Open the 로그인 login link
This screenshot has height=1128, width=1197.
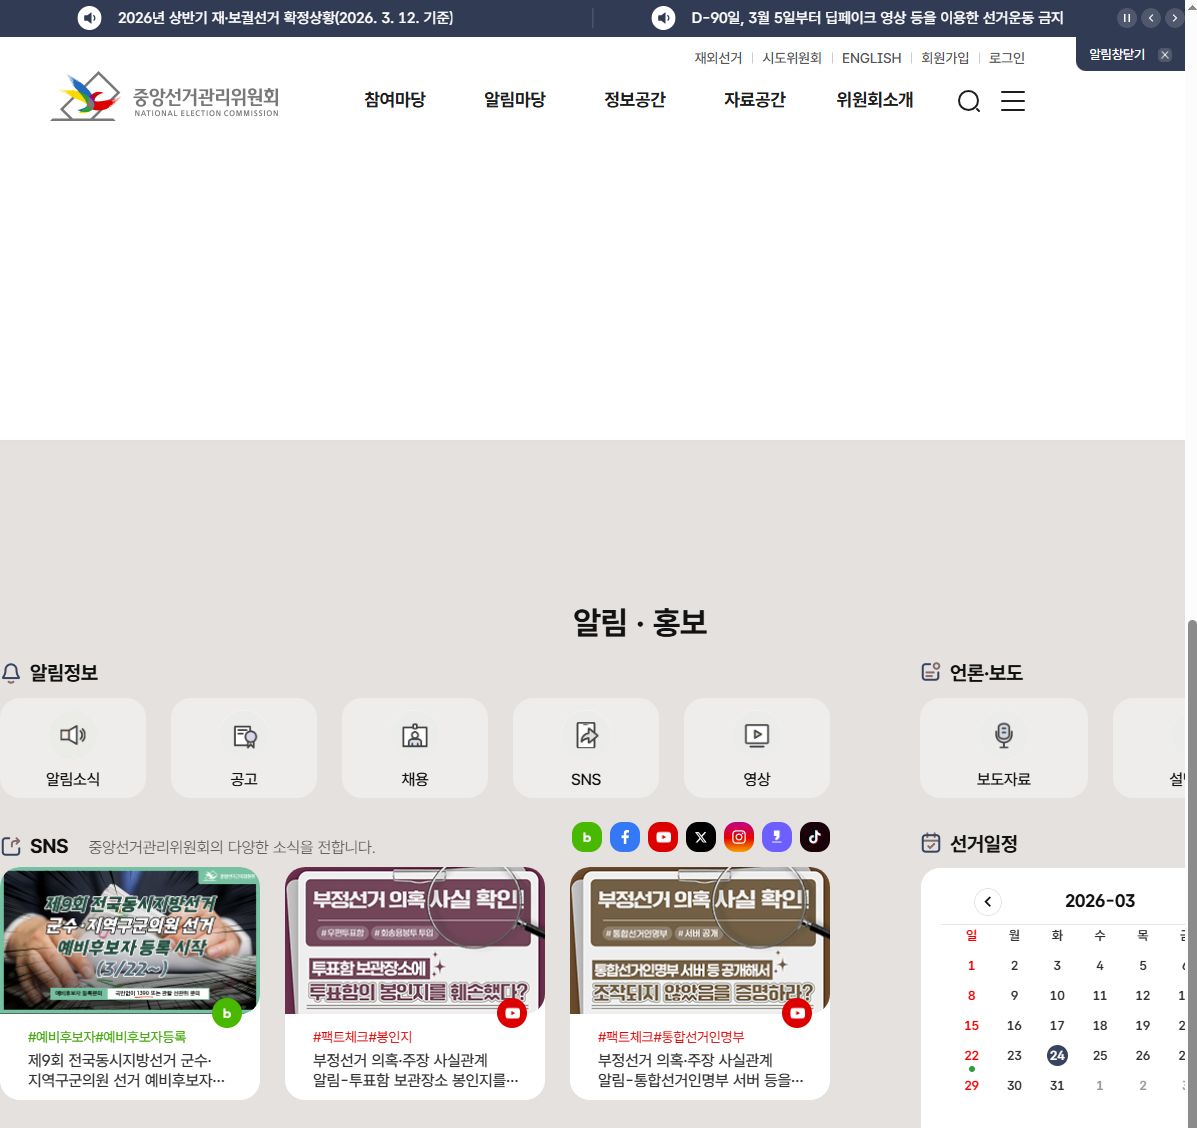coord(1006,58)
